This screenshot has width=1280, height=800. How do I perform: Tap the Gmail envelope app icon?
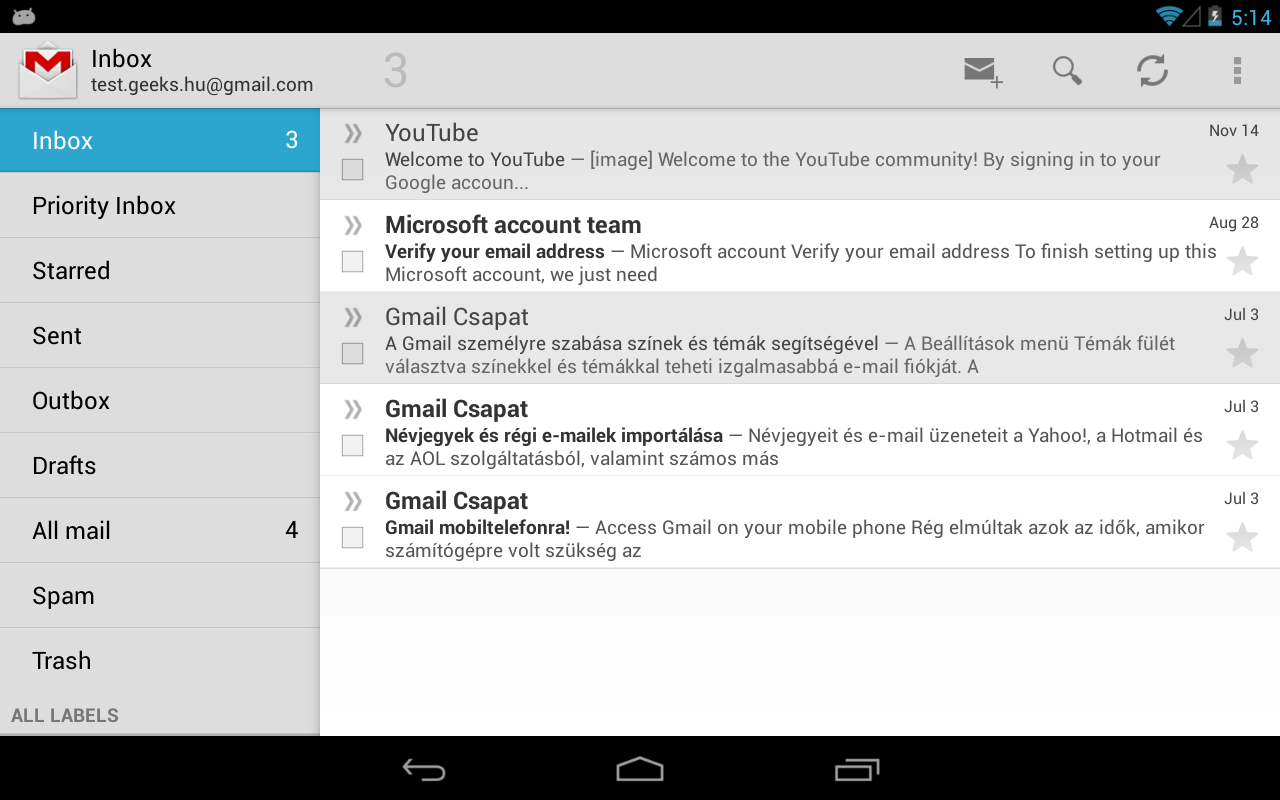coord(48,71)
